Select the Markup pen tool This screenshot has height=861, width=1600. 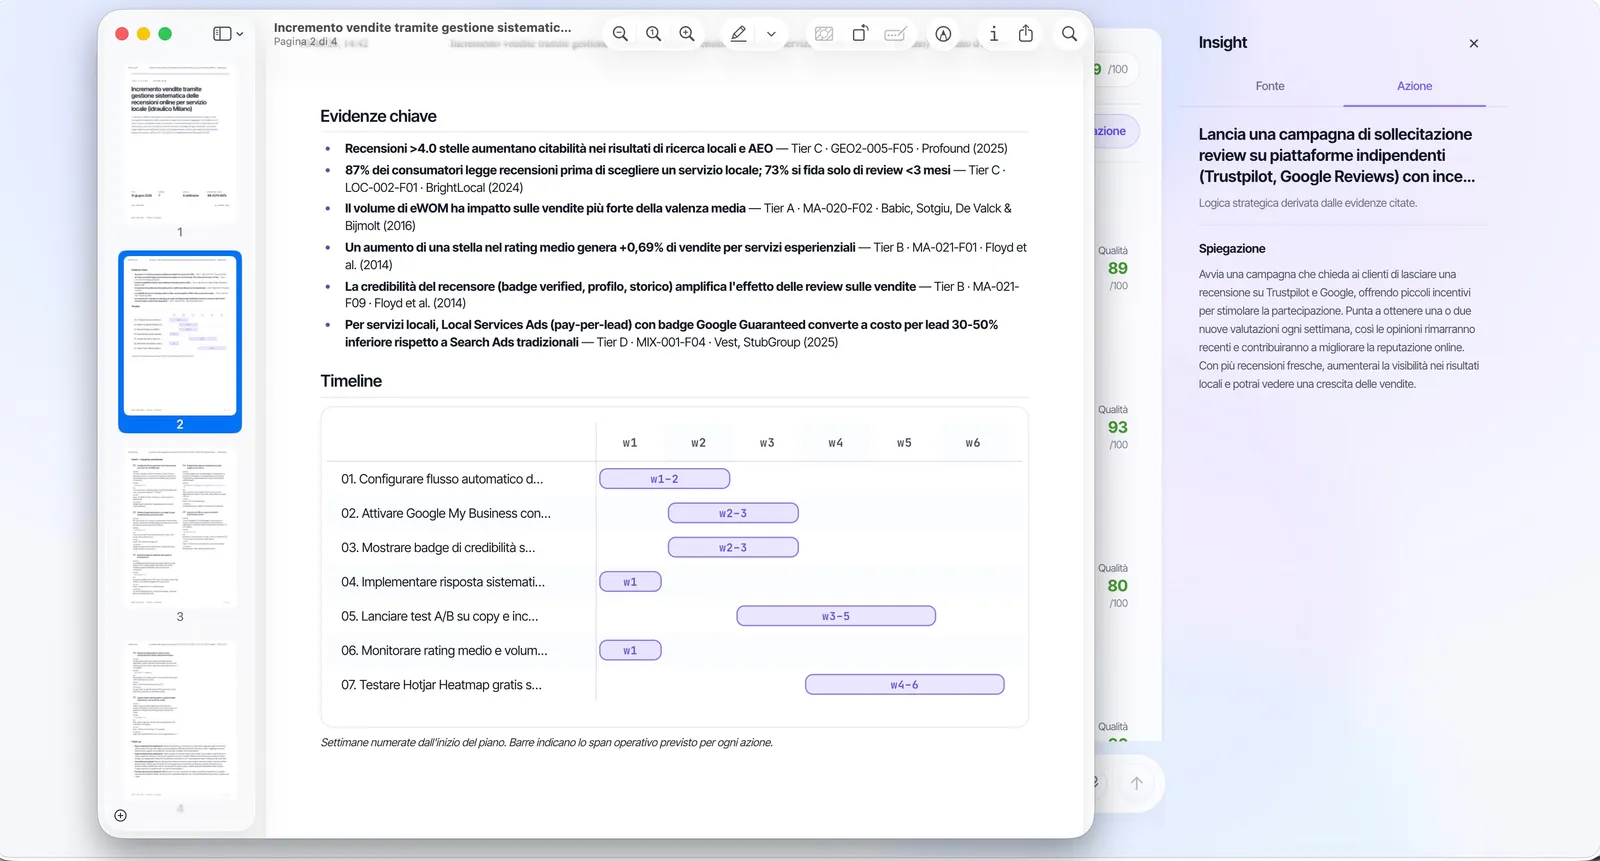tap(738, 34)
